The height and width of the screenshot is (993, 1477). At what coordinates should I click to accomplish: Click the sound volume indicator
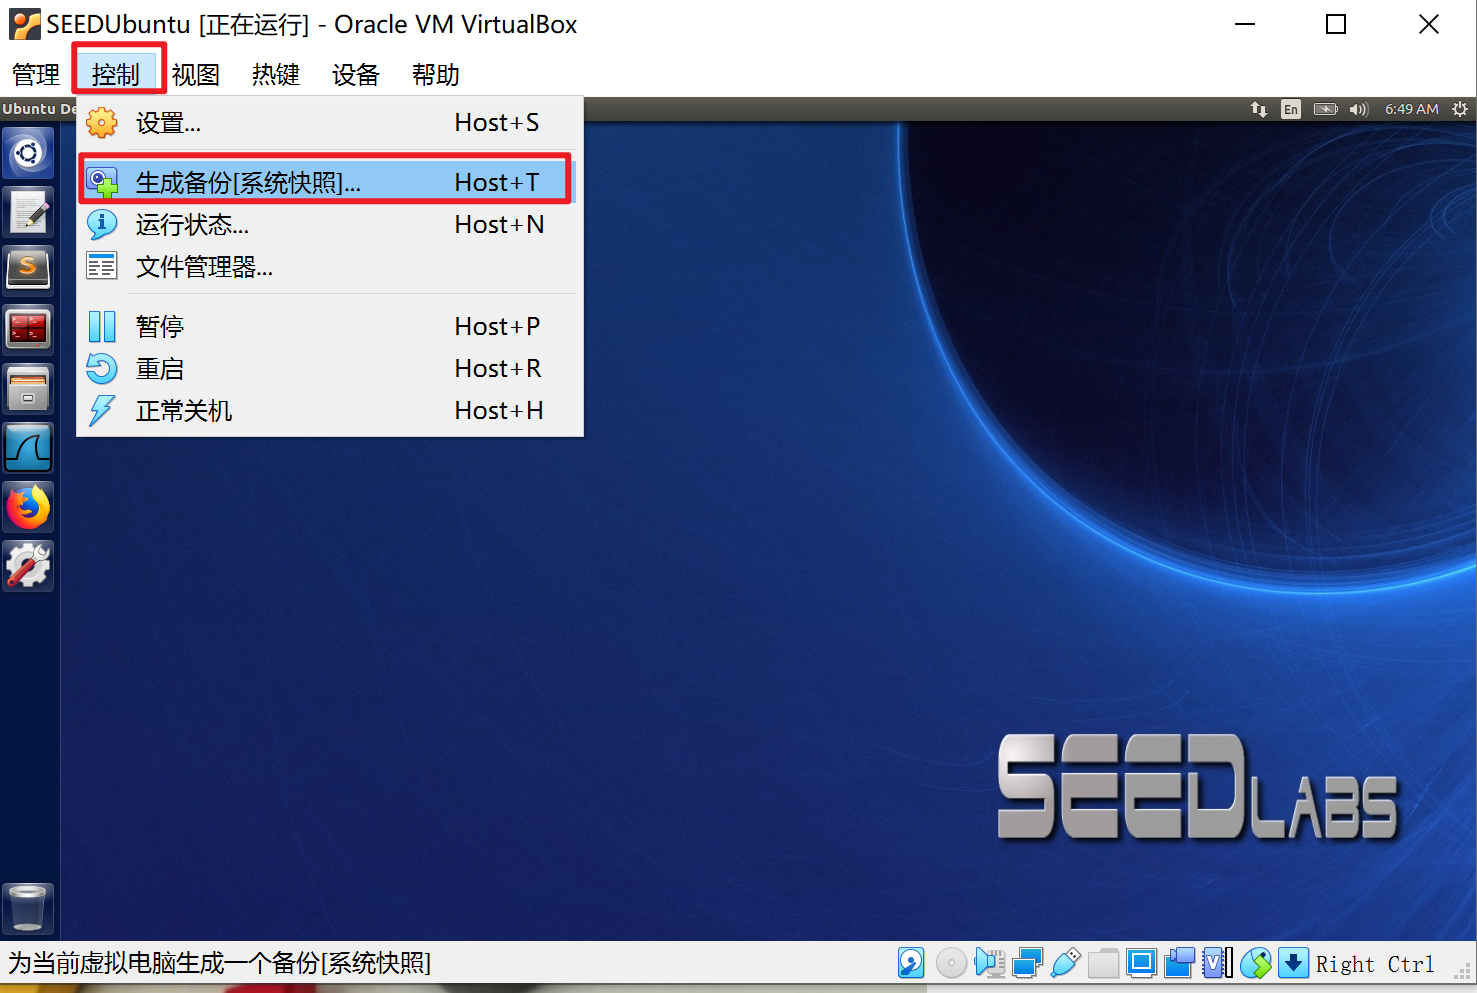(x=1358, y=109)
